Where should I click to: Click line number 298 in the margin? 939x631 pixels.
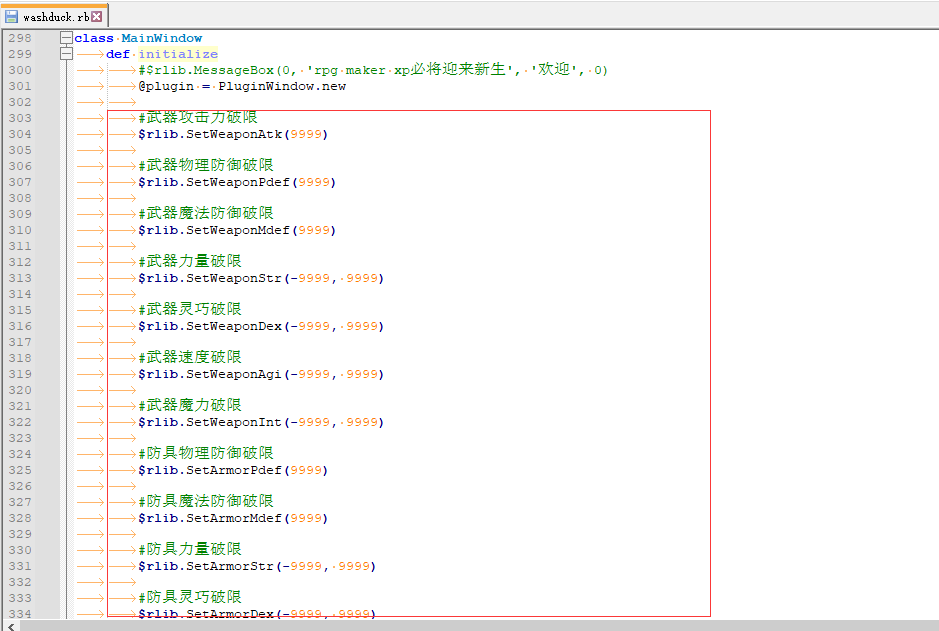click(20, 38)
